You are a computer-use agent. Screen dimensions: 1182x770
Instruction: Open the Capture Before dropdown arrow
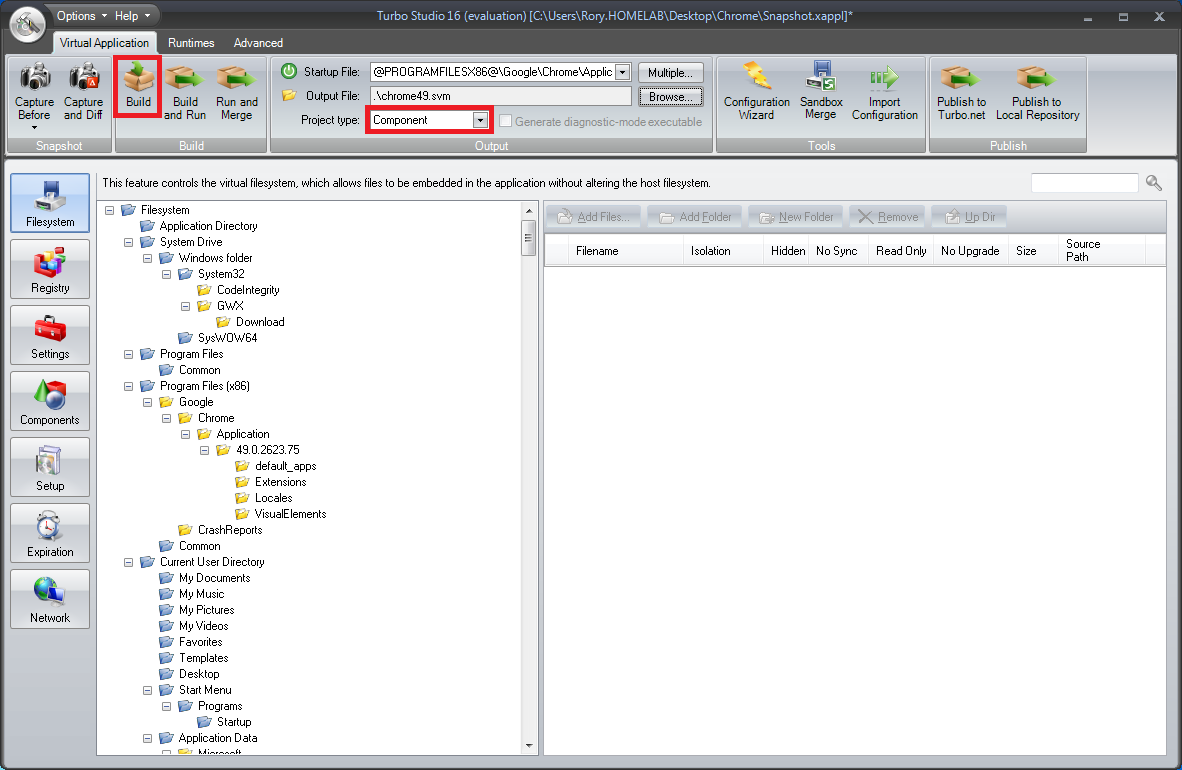coord(35,127)
